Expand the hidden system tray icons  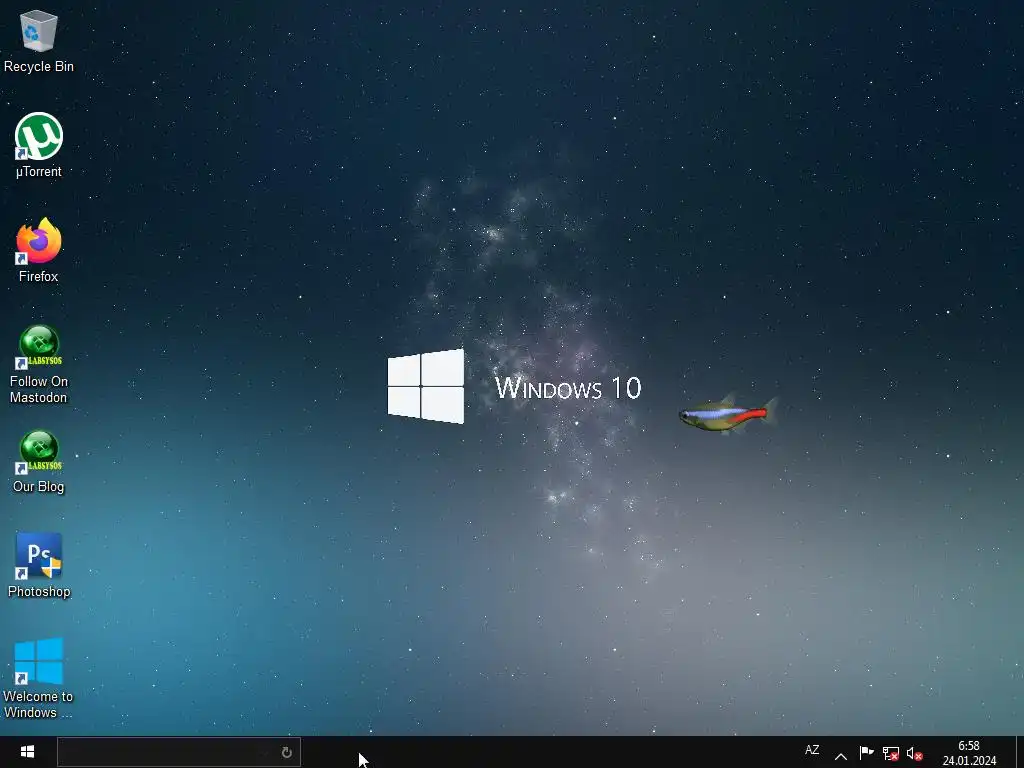840,756
